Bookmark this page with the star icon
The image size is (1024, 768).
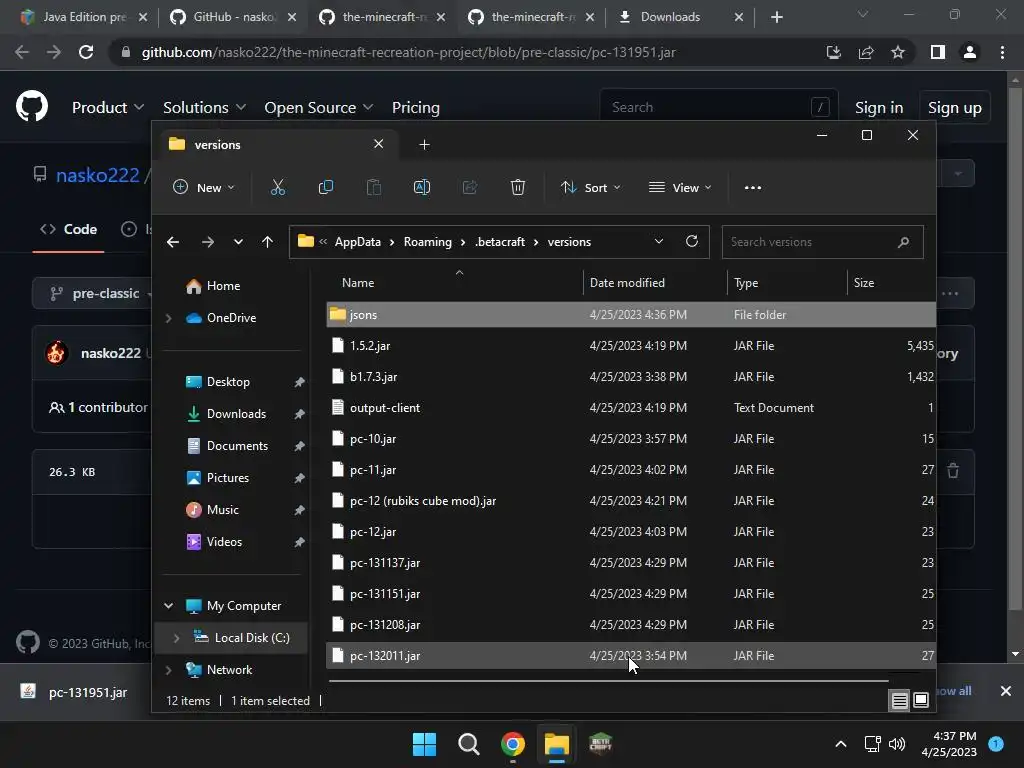(898, 52)
